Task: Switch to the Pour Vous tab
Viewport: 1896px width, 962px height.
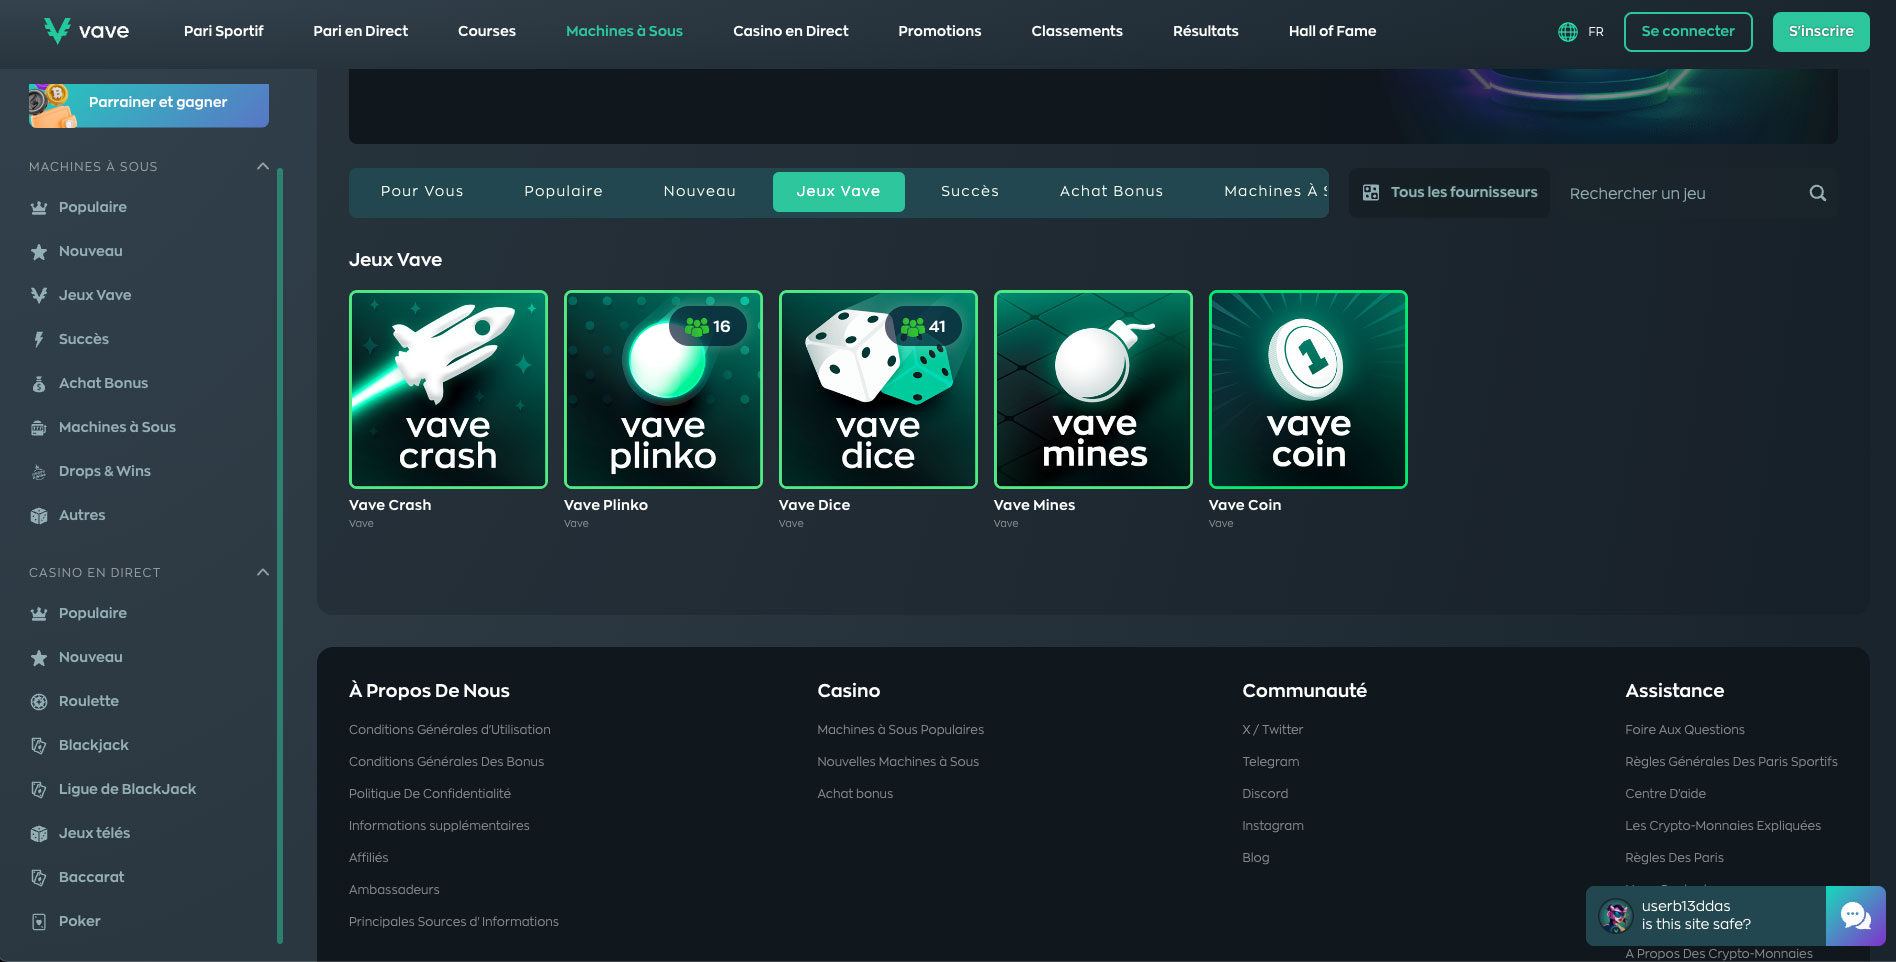Action: [422, 191]
